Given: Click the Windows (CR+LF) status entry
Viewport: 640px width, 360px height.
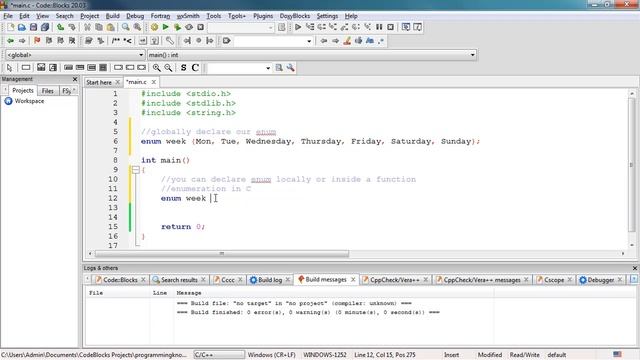Looking at the screenshot, I should click(x=271, y=355).
